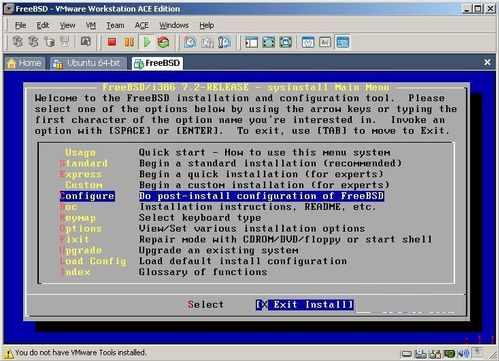Suspend the VM with the orange pause icon
The height and width of the screenshot is (361, 499).
coord(129,42)
